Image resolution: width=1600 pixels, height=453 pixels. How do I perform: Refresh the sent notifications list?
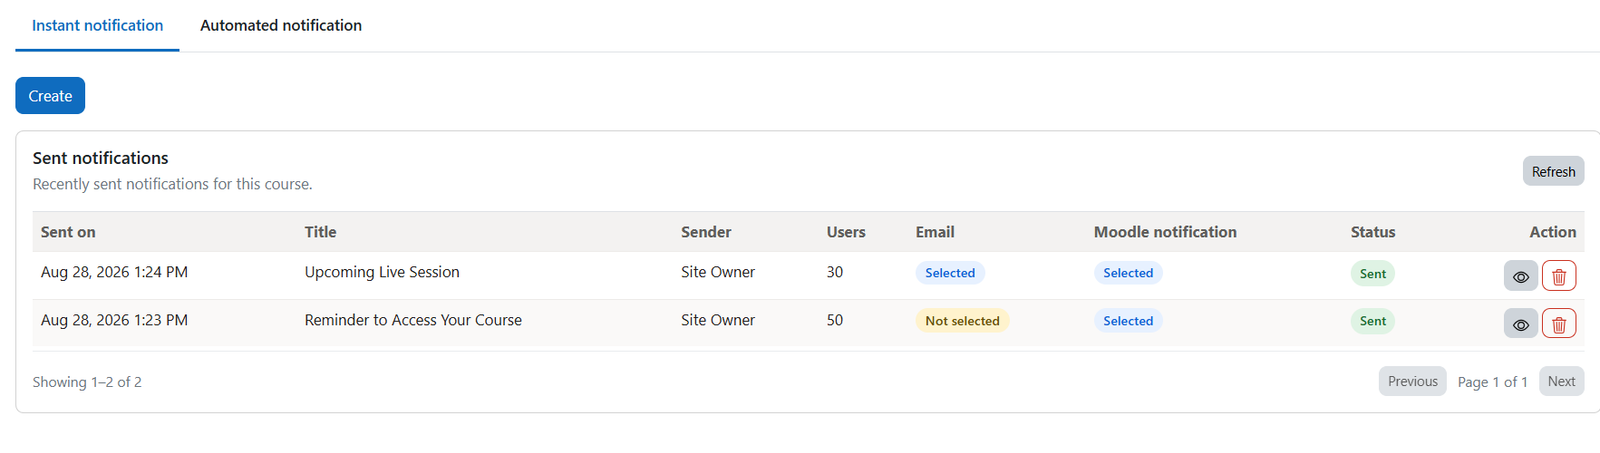coord(1553,171)
